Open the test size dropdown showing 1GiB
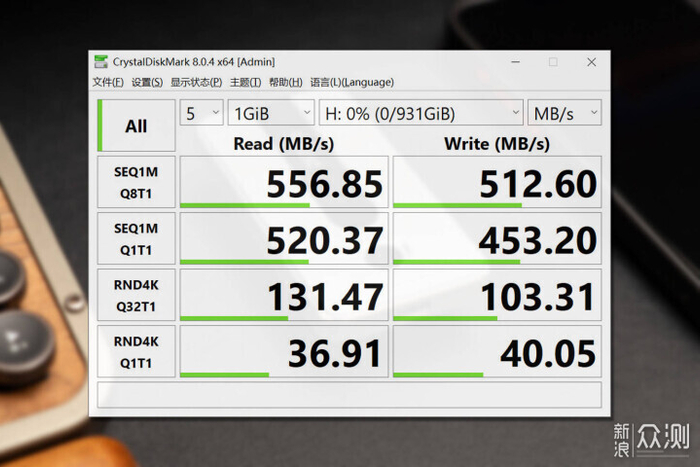Viewport: 700px width, 467px height. pyautogui.click(x=271, y=113)
